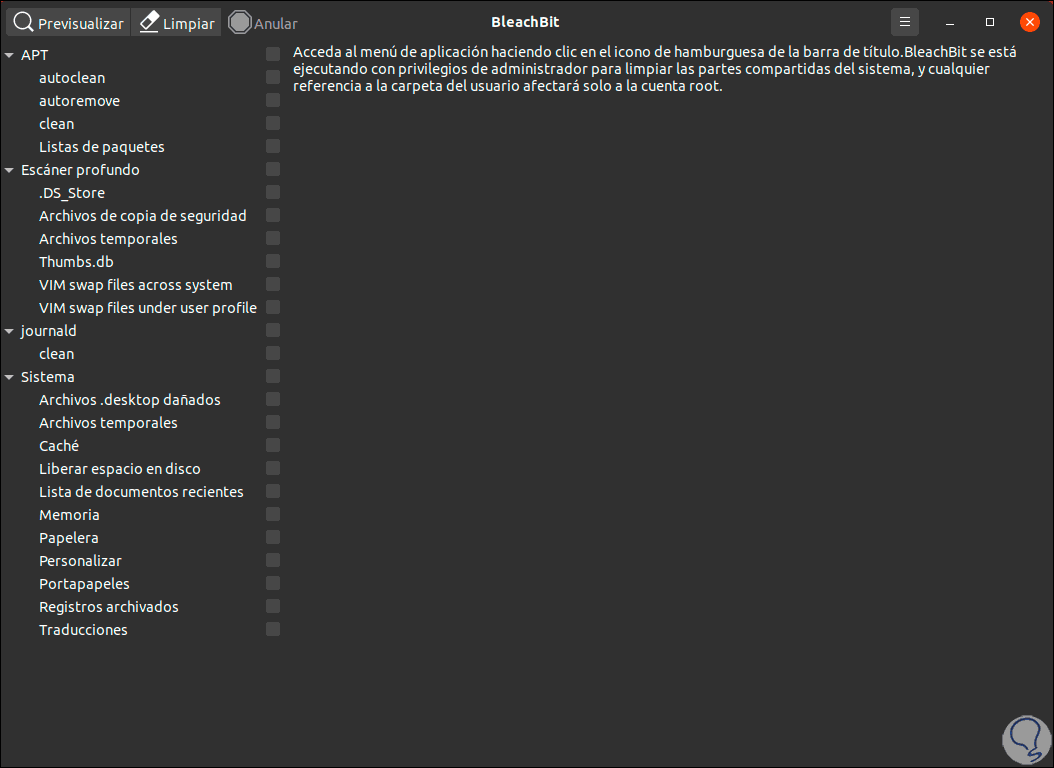This screenshot has width=1054, height=768.
Task: Select the Memoria row
Action: pos(69,515)
